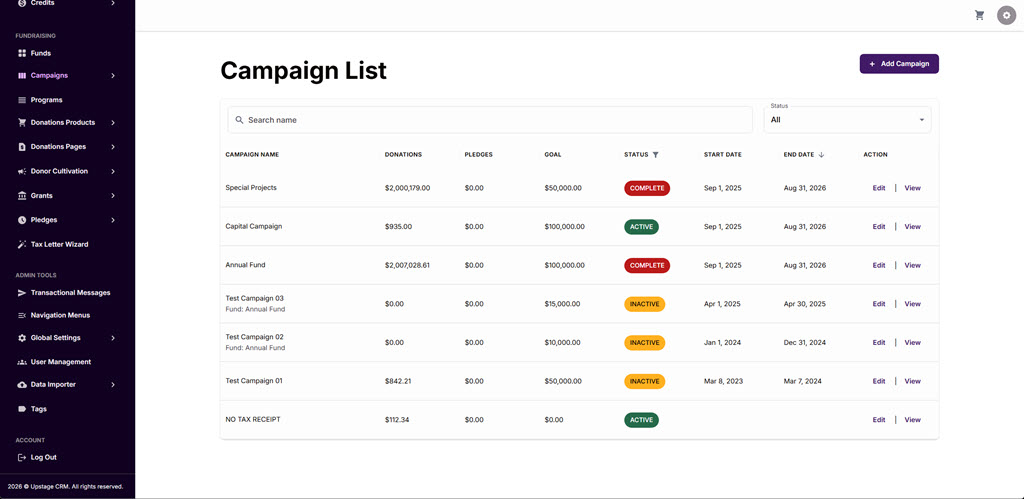The width and height of the screenshot is (1024, 499).
Task: Open the Status filter dropdown
Action: coord(847,120)
